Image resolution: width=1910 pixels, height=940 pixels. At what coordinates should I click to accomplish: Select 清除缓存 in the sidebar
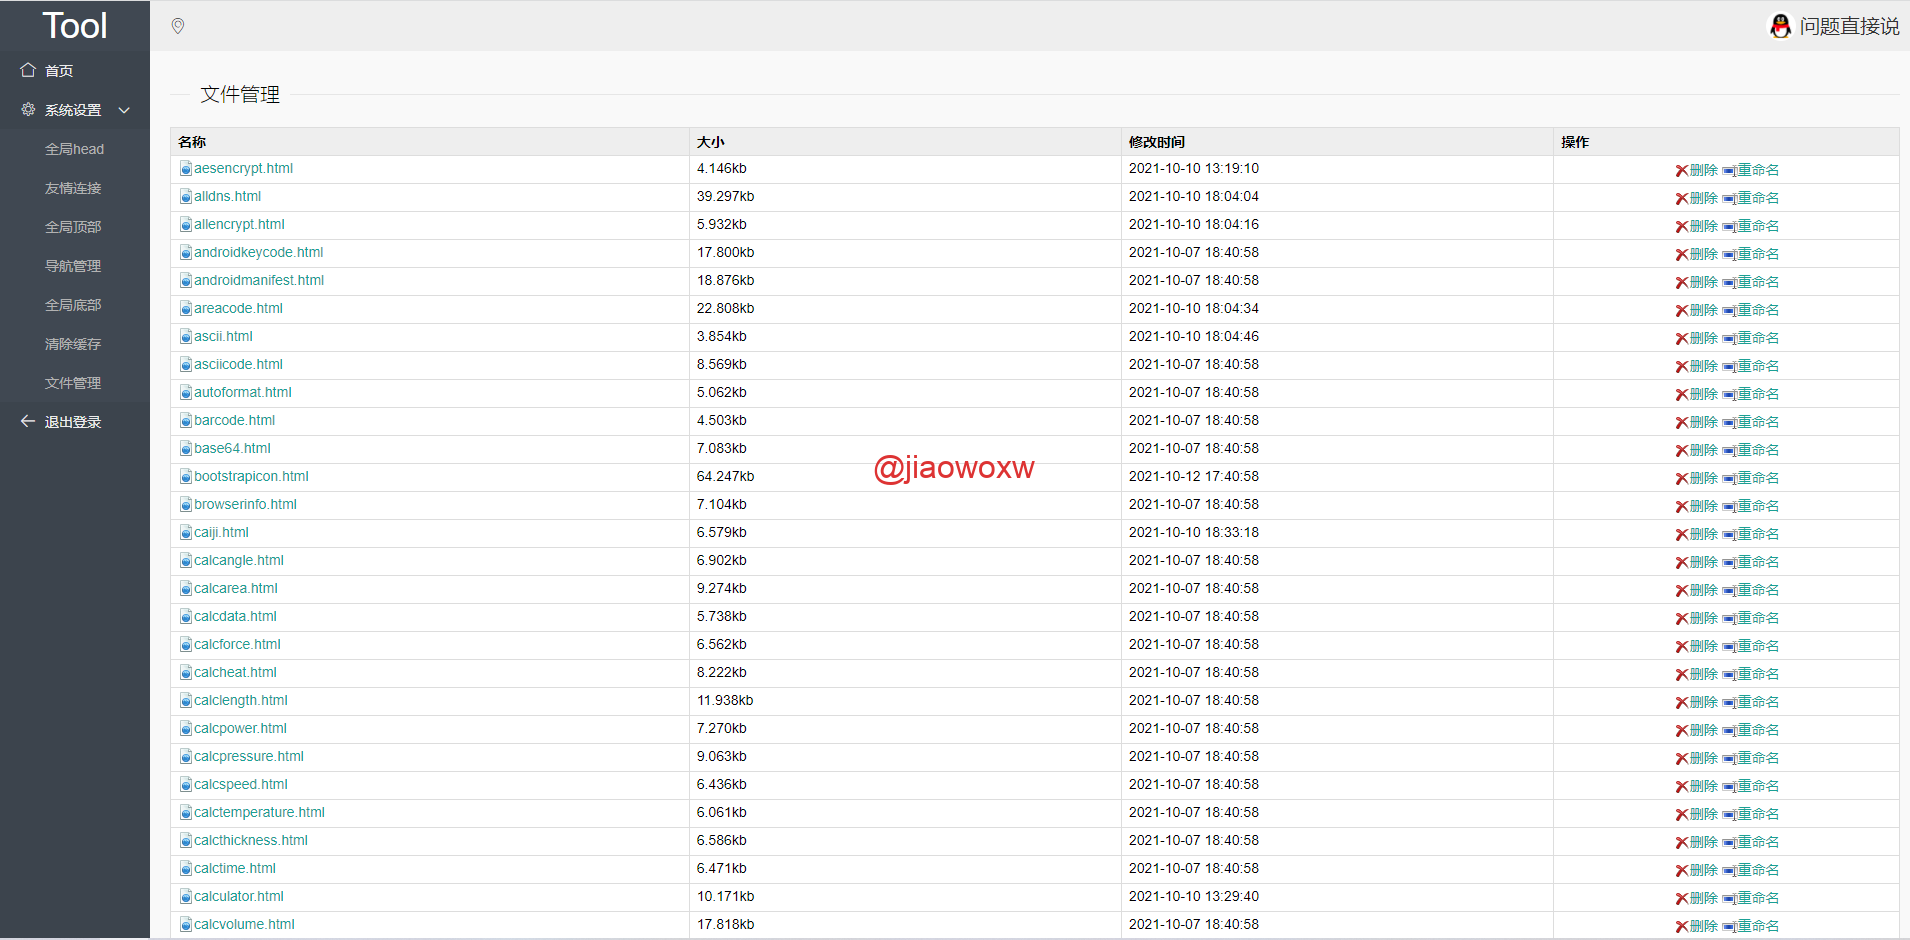[73, 344]
